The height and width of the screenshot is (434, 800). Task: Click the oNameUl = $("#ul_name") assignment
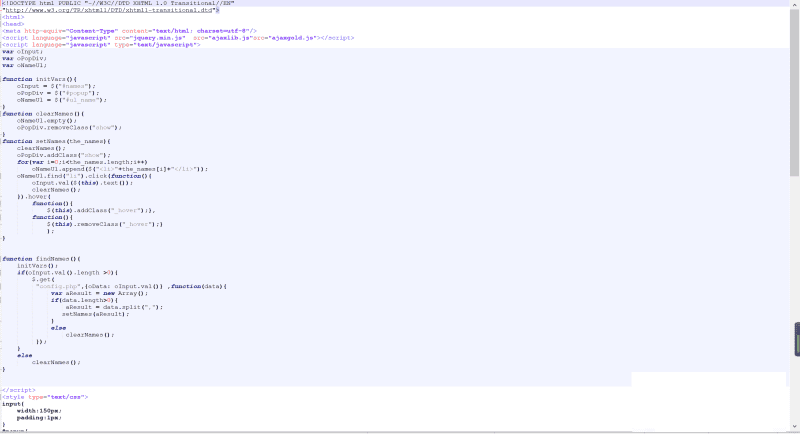[62, 100]
